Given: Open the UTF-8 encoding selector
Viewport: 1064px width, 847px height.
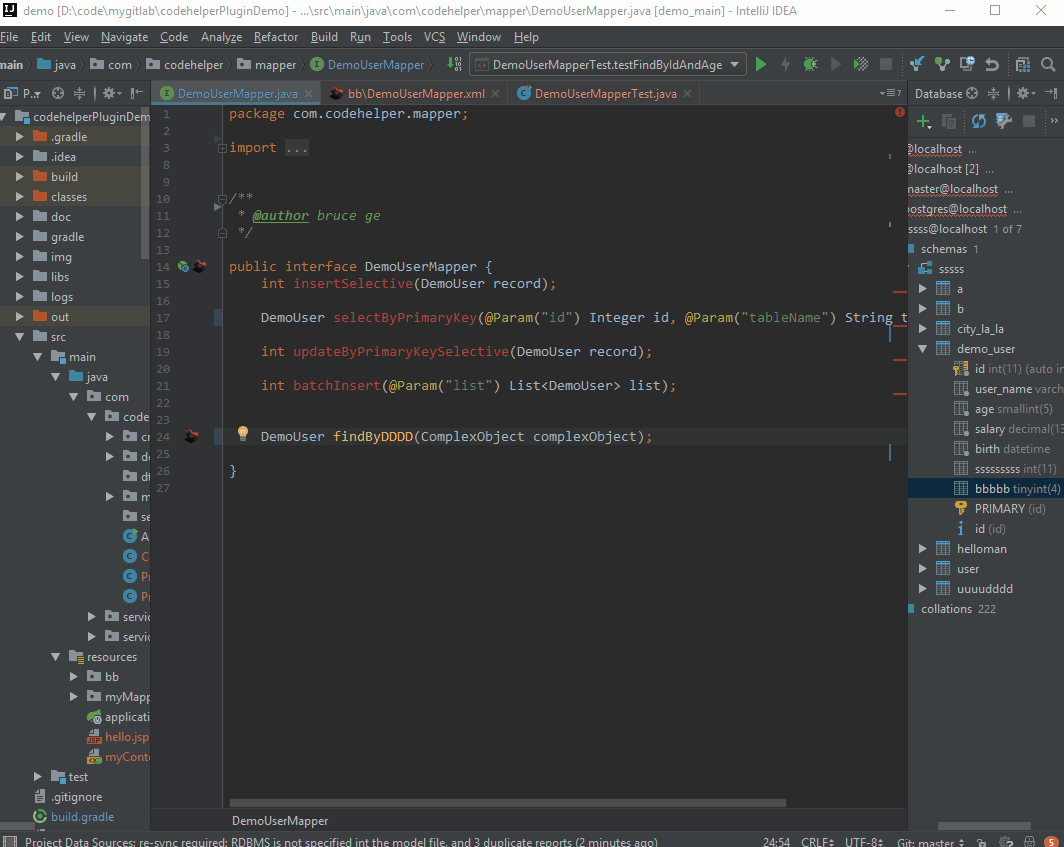Looking at the screenshot, I should click(864, 842).
